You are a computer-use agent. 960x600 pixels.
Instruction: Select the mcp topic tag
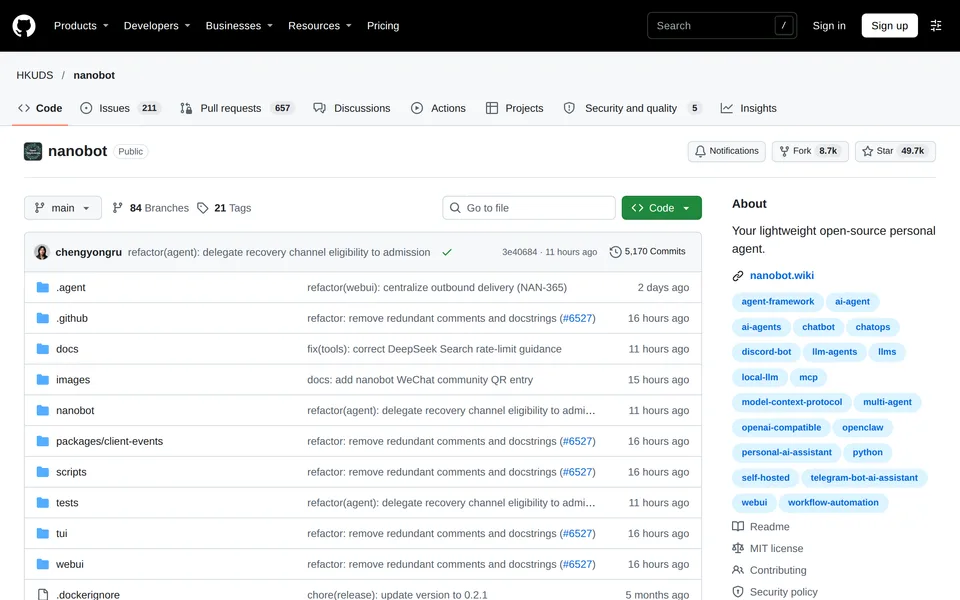coord(808,377)
